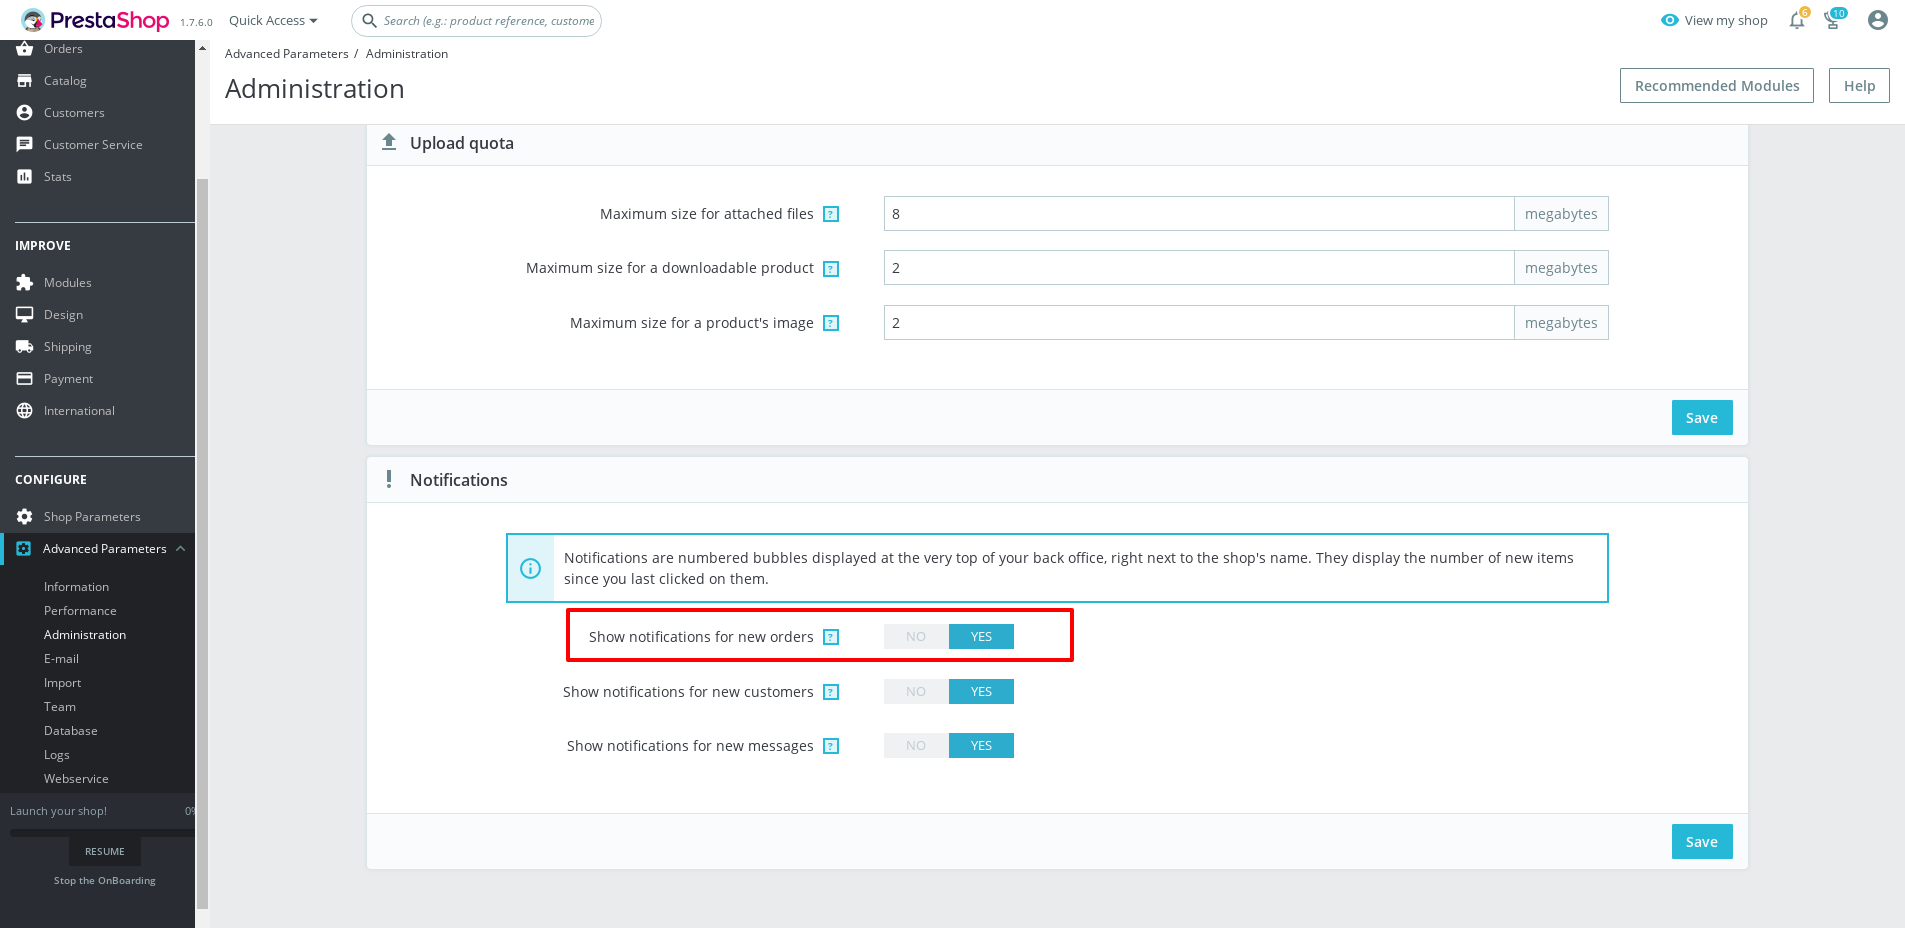
Task: Disable notifications for new orders
Action: (914, 636)
